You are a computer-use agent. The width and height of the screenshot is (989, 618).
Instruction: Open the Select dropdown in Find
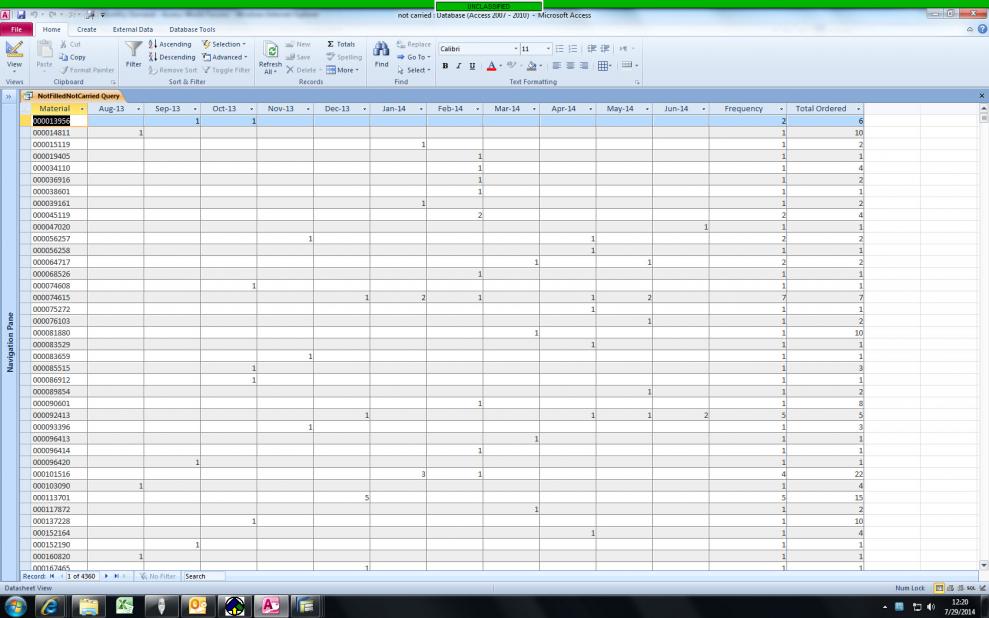tap(414, 70)
